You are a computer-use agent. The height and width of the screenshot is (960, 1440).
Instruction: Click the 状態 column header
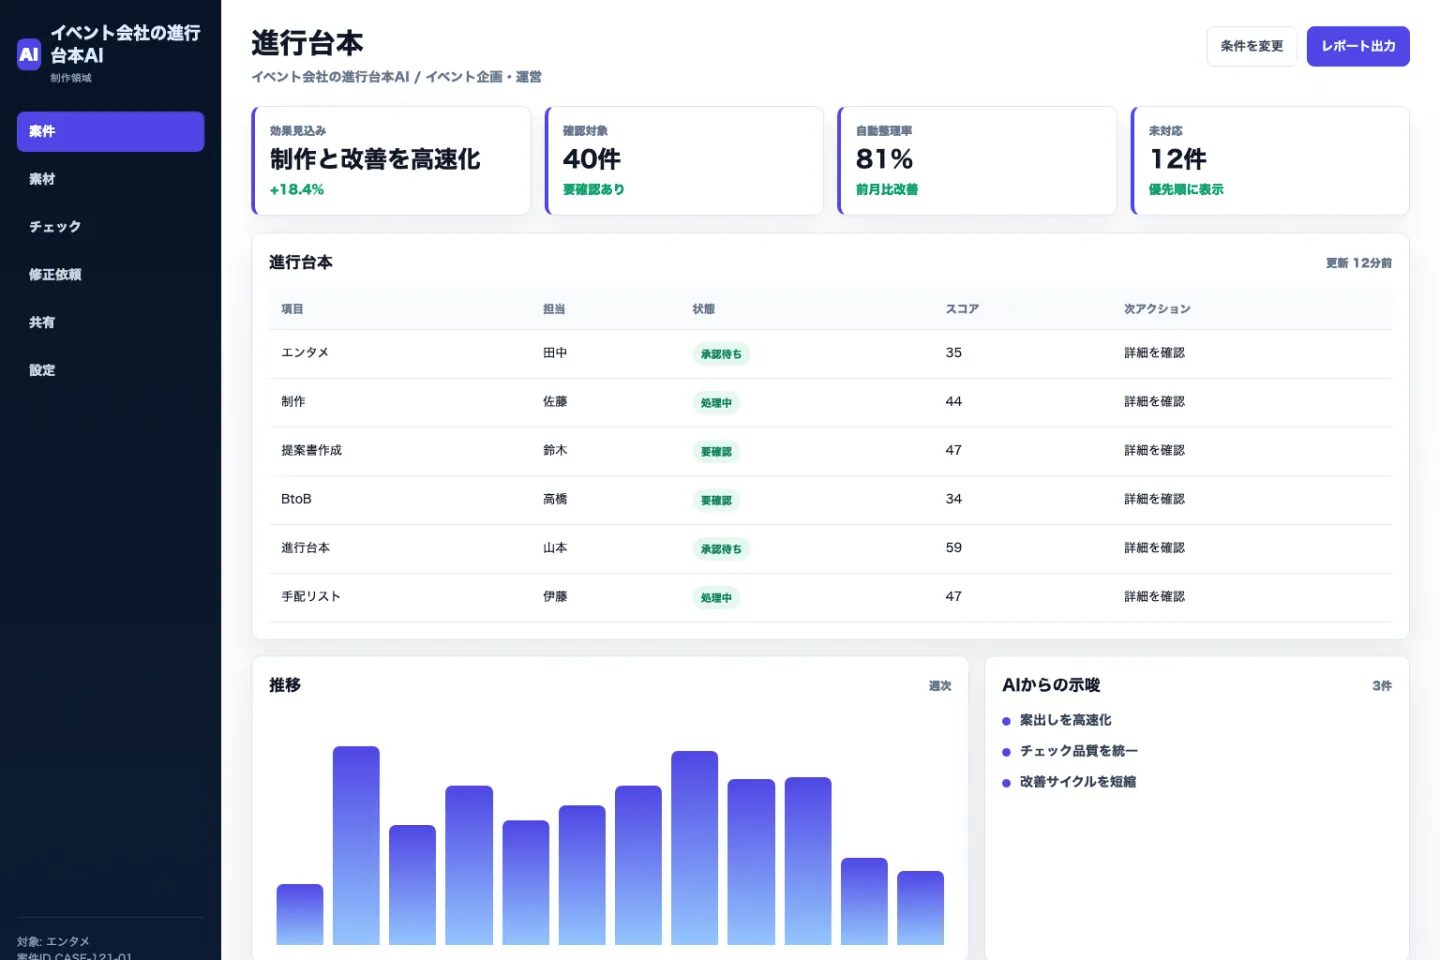pos(704,309)
